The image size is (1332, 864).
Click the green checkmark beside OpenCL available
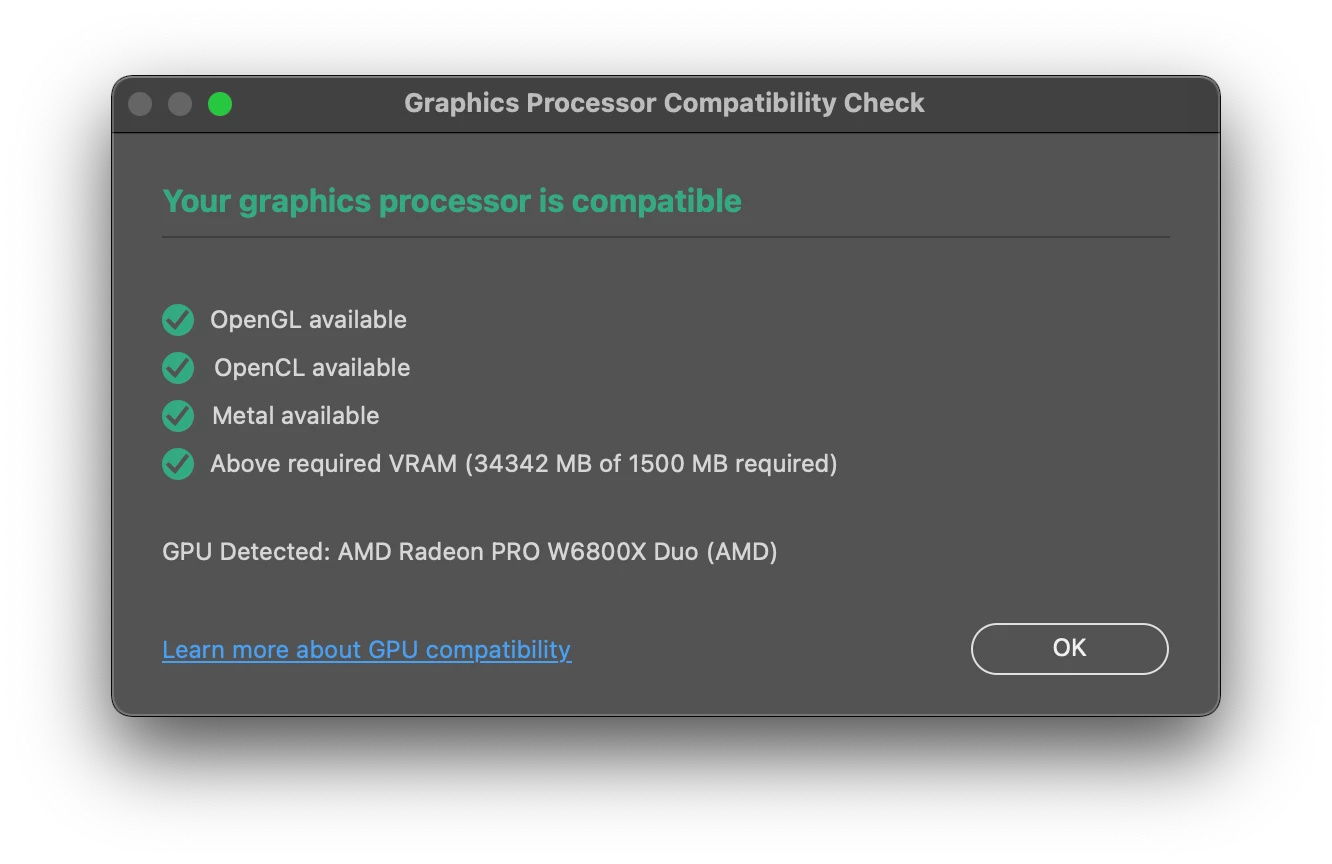pyautogui.click(x=178, y=368)
